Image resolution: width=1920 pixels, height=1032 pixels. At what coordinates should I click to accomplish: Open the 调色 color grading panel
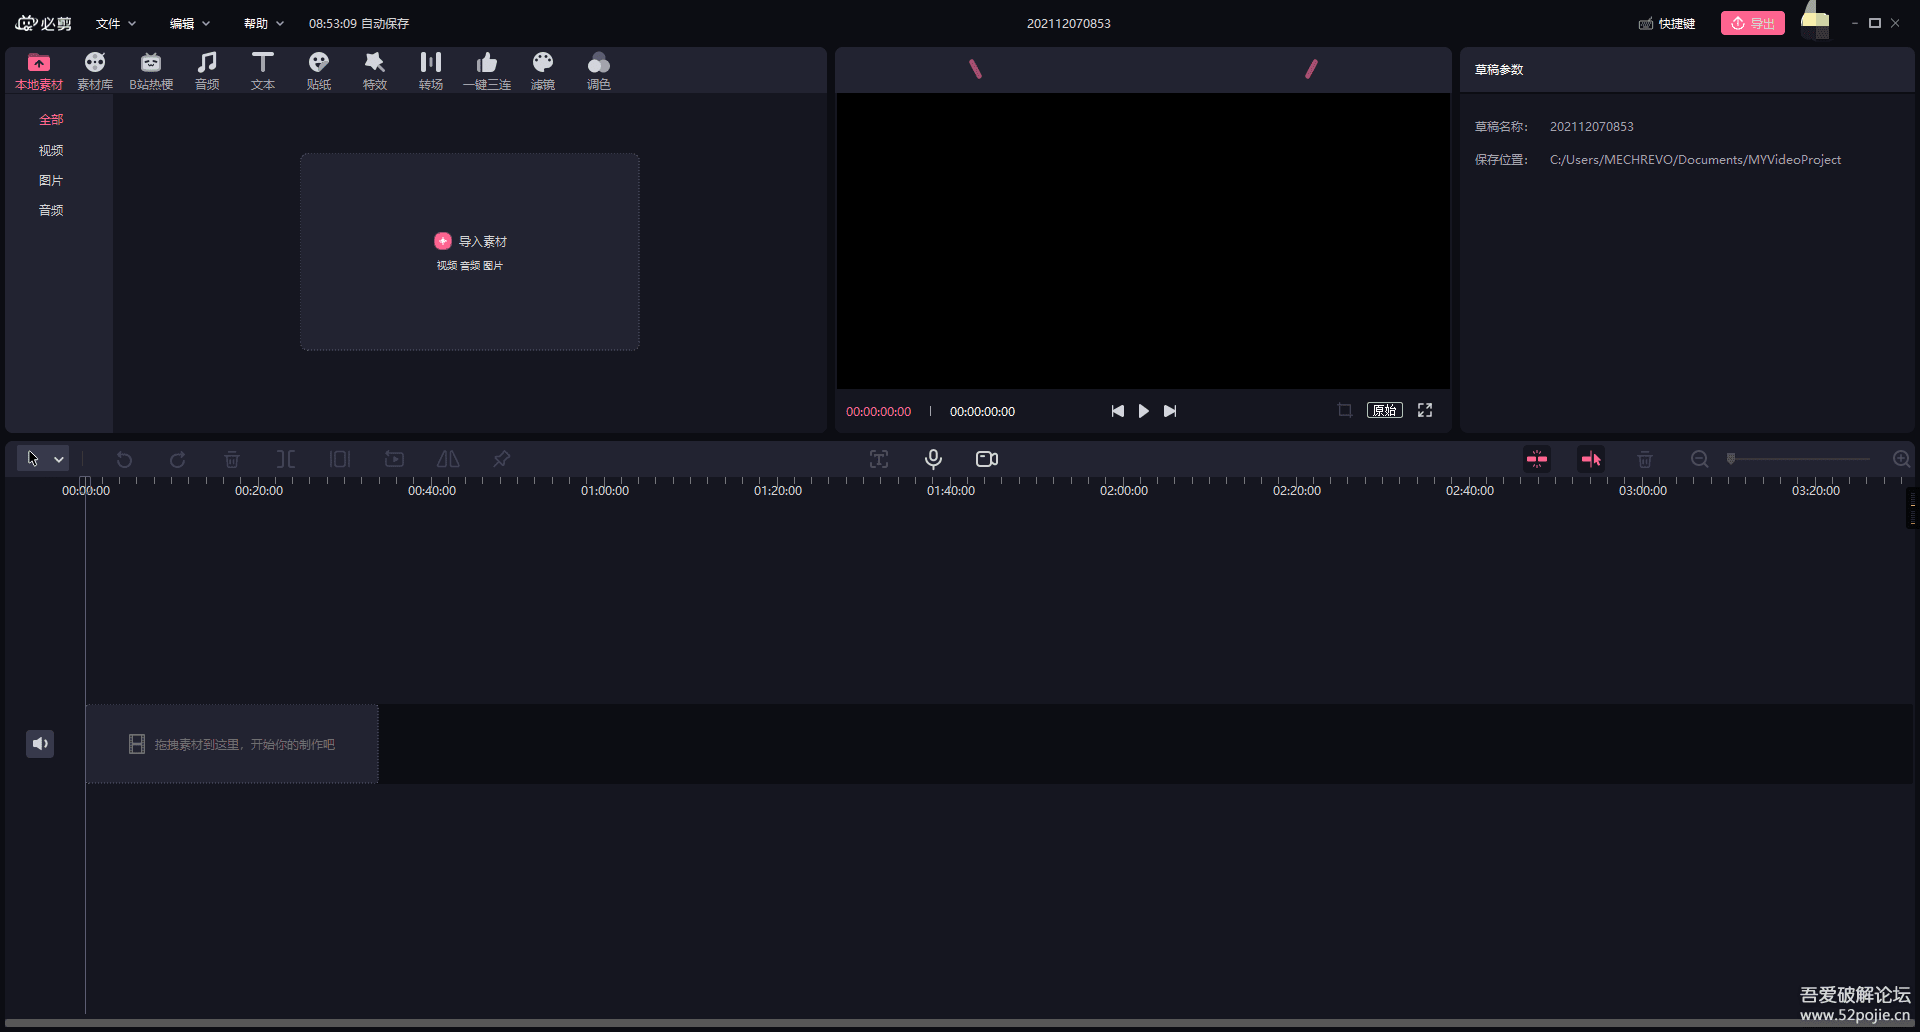coord(598,71)
